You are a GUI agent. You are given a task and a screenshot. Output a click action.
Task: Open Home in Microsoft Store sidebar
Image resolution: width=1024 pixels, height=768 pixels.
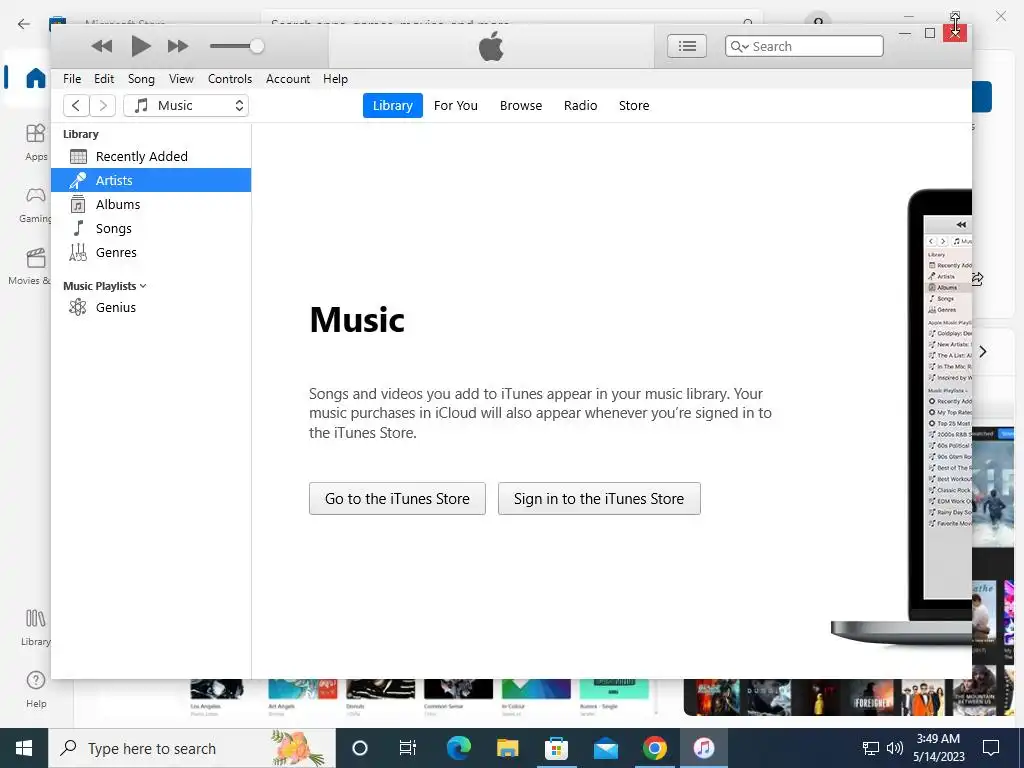35,78
